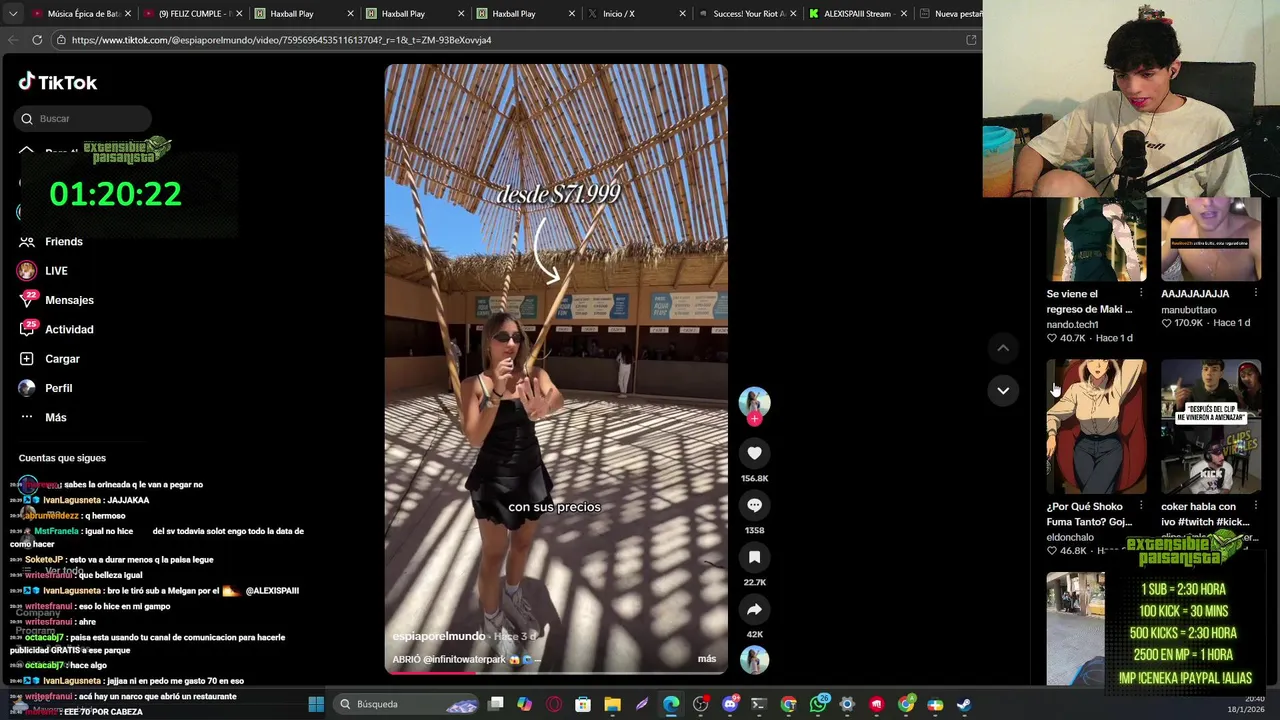This screenshot has width=1280, height=720.
Task: Open the Se viene el regreso de Maki thumbnail
Action: click(x=1096, y=240)
